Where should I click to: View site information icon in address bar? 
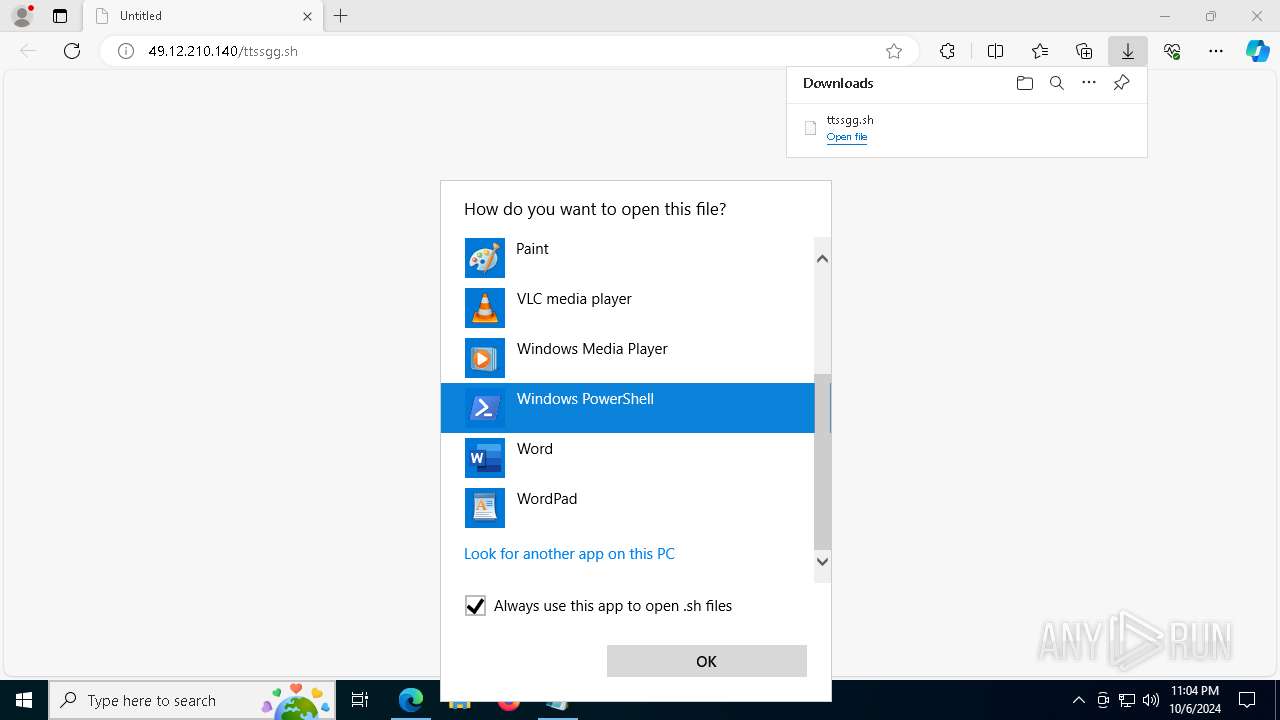126,51
